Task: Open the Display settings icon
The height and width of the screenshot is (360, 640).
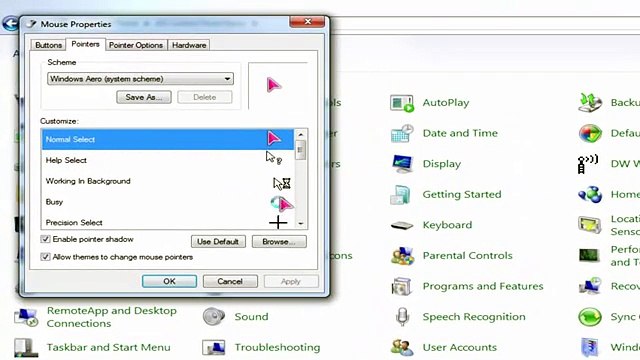Action: tap(402, 164)
